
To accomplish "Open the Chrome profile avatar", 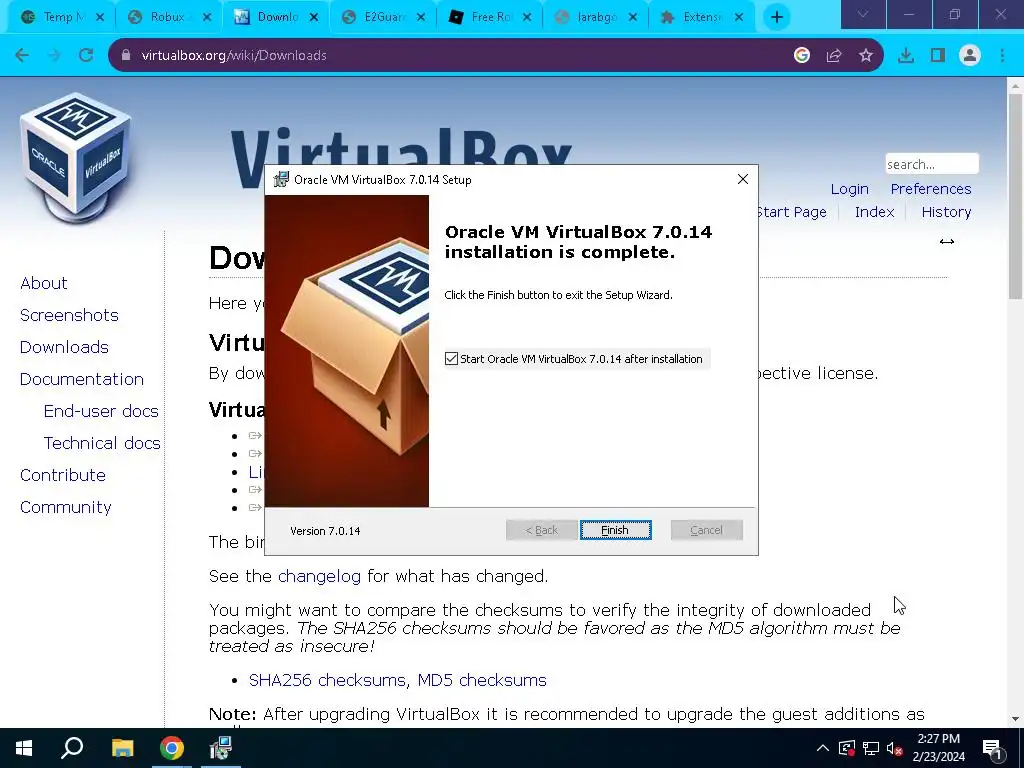I will point(970,56).
